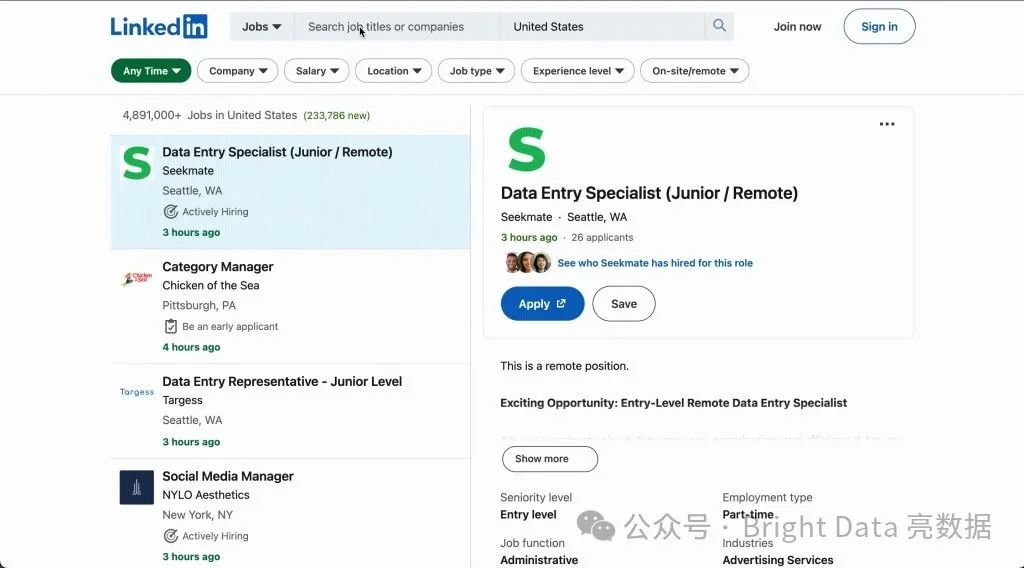This screenshot has height=568, width=1024.
Task: Click the NYLO Aesthetics company logo
Action: click(x=136, y=487)
